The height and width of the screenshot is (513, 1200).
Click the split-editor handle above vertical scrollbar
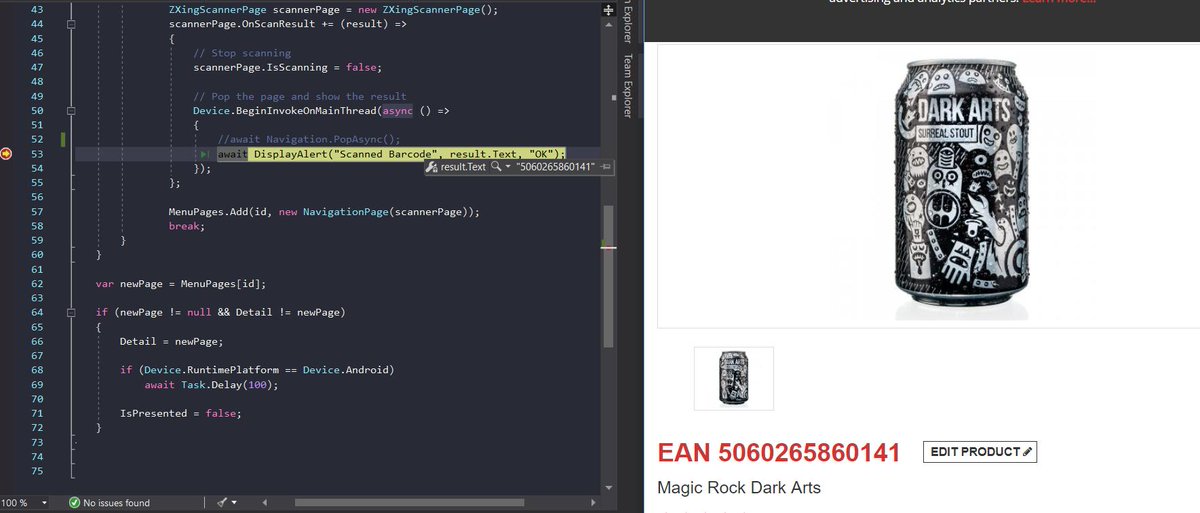(609, 9)
